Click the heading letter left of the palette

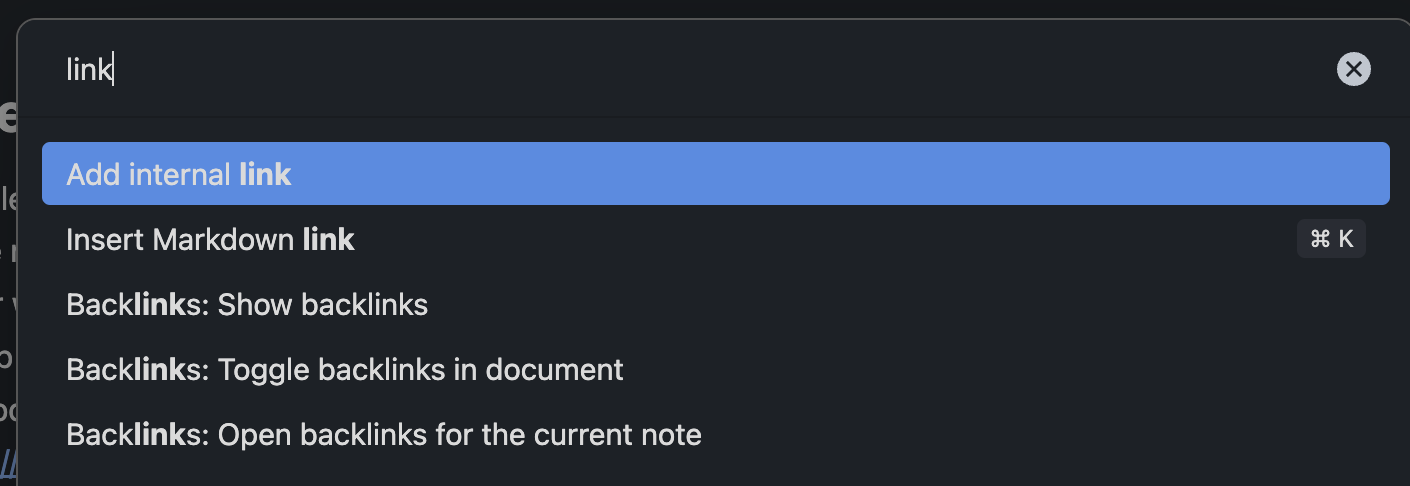pyautogui.click(x=8, y=117)
